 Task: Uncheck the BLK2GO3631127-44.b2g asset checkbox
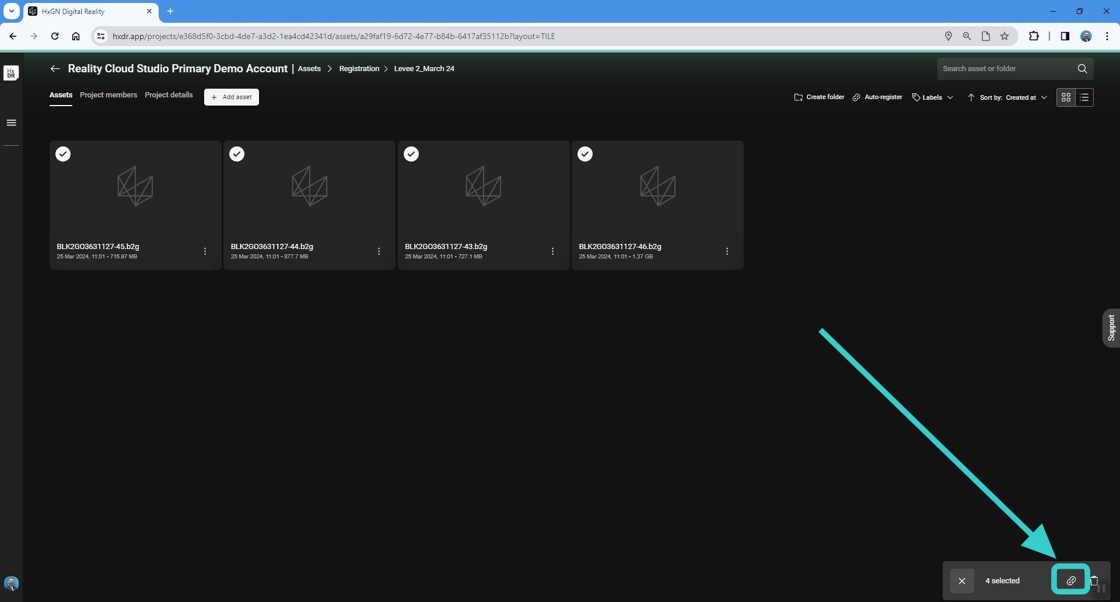coord(237,154)
